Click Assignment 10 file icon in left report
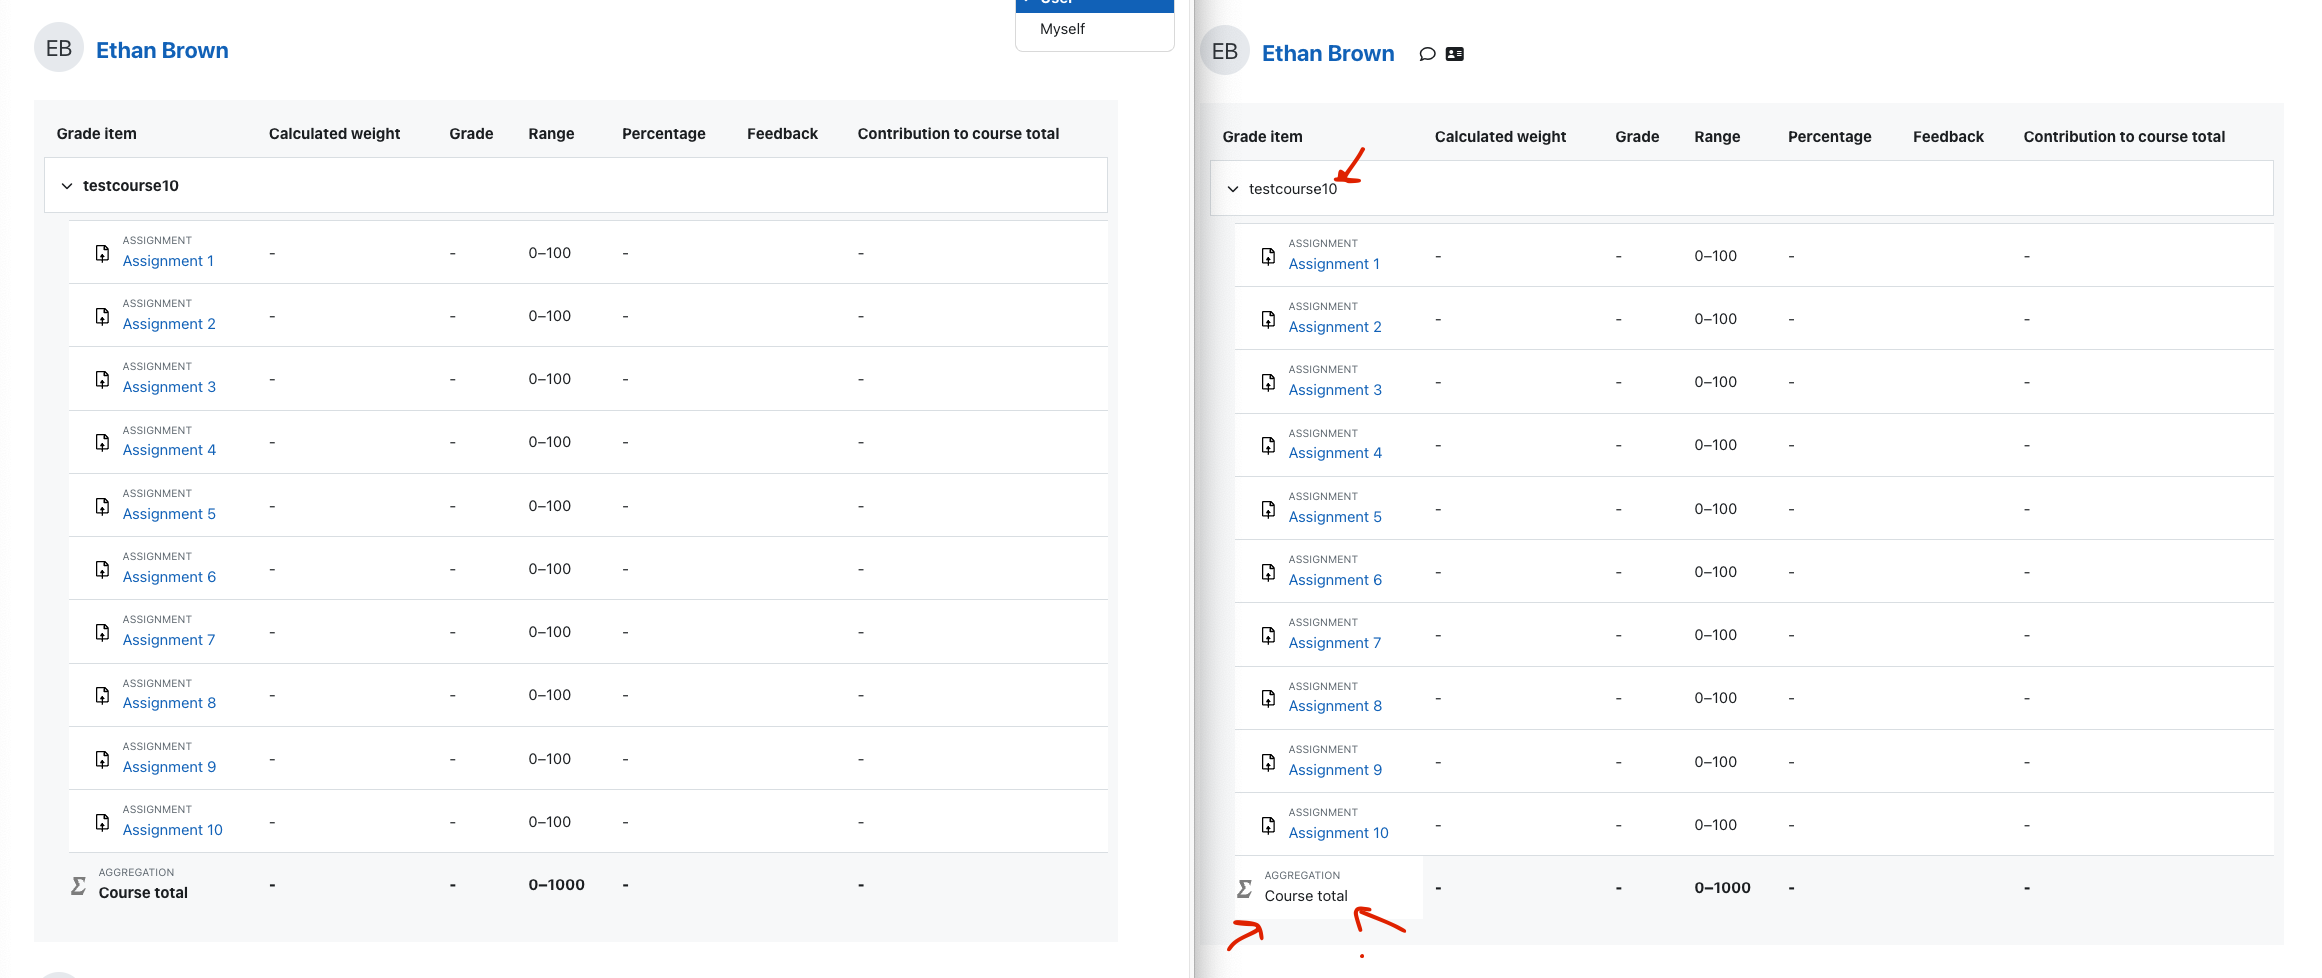The width and height of the screenshot is (2322, 978). (102, 822)
